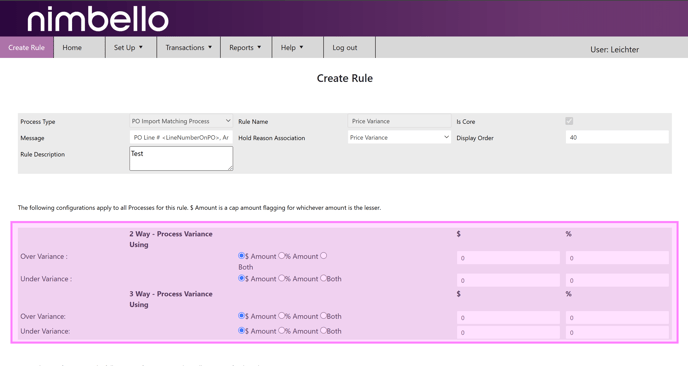Image resolution: width=688 pixels, height=366 pixels.
Task: Open the Transactions dropdown menu
Action: [x=188, y=47]
